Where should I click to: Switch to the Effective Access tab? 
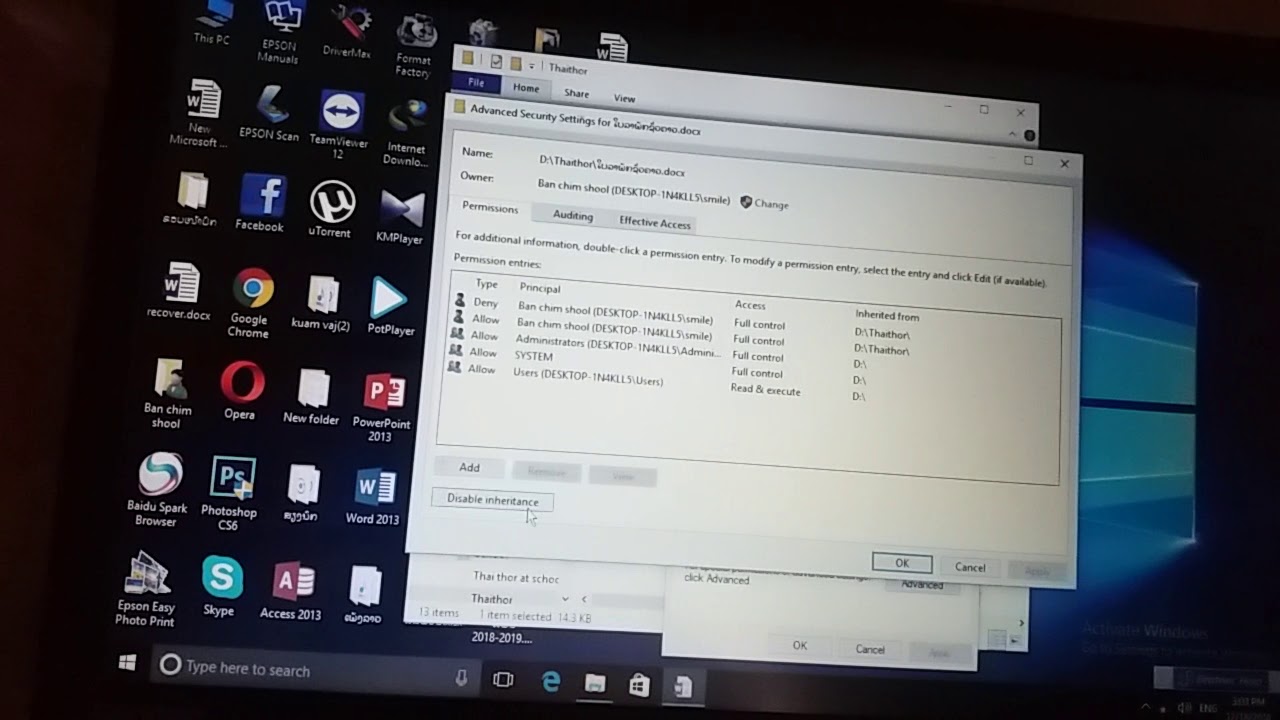click(655, 222)
